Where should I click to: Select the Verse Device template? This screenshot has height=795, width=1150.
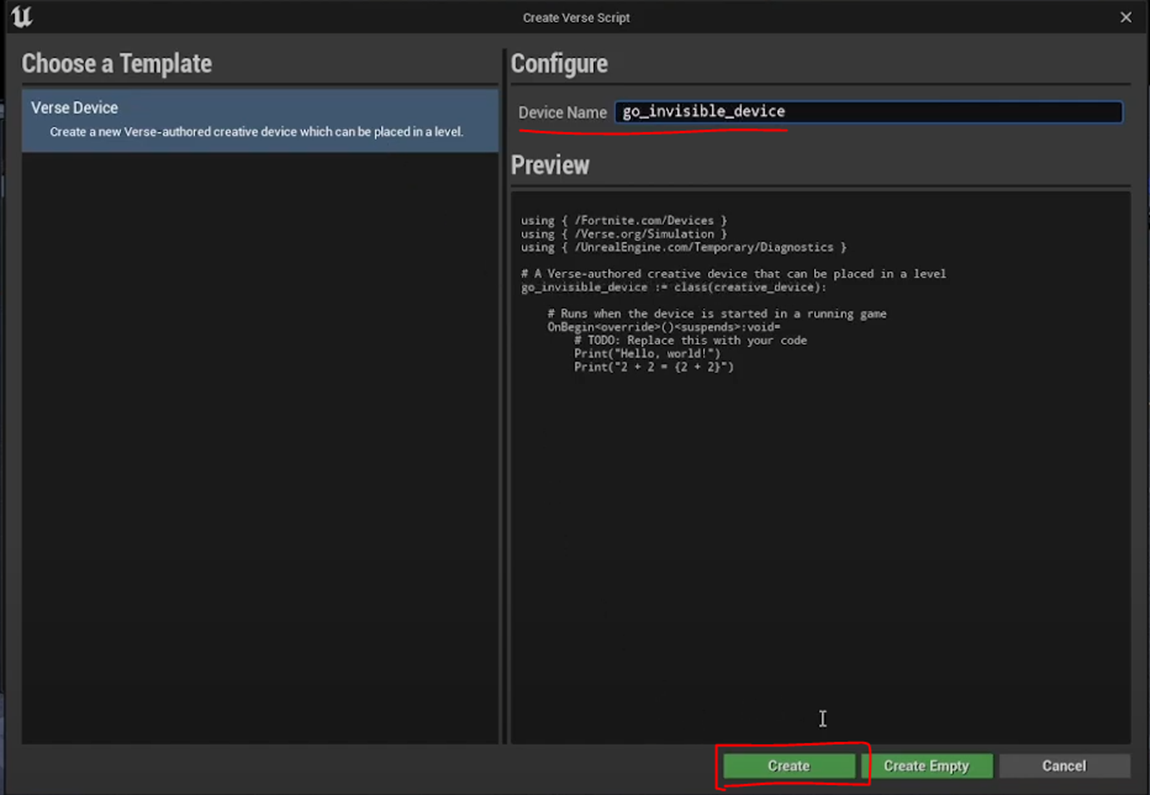(260, 120)
